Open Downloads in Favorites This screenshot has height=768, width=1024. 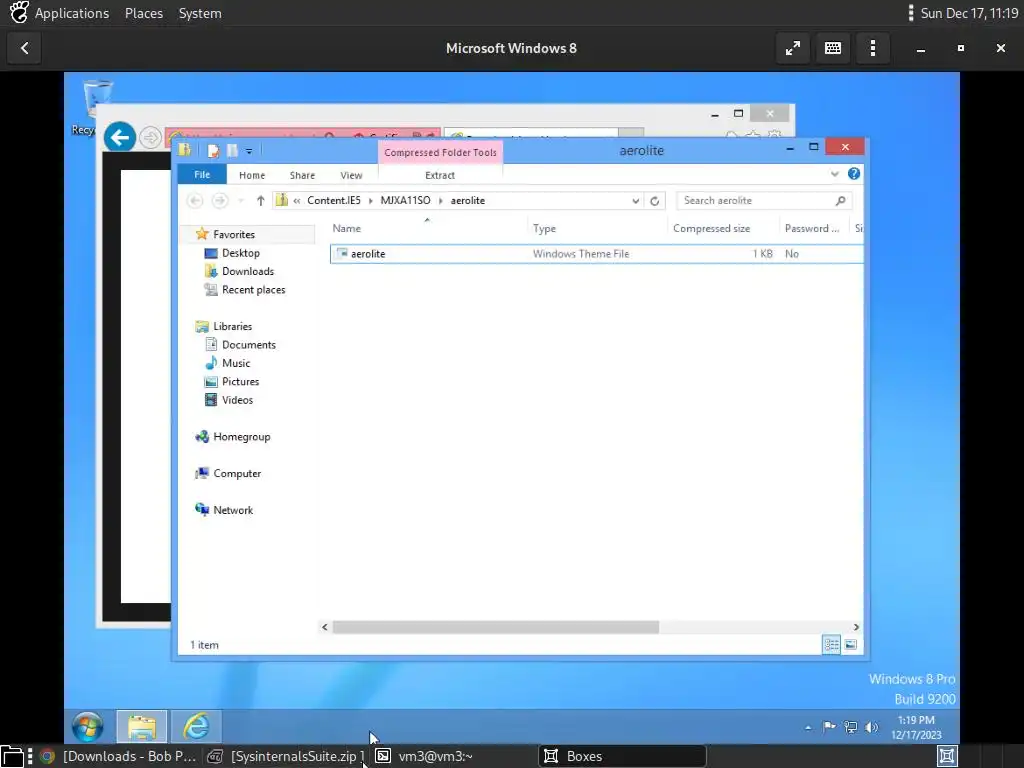(x=248, y=271)
